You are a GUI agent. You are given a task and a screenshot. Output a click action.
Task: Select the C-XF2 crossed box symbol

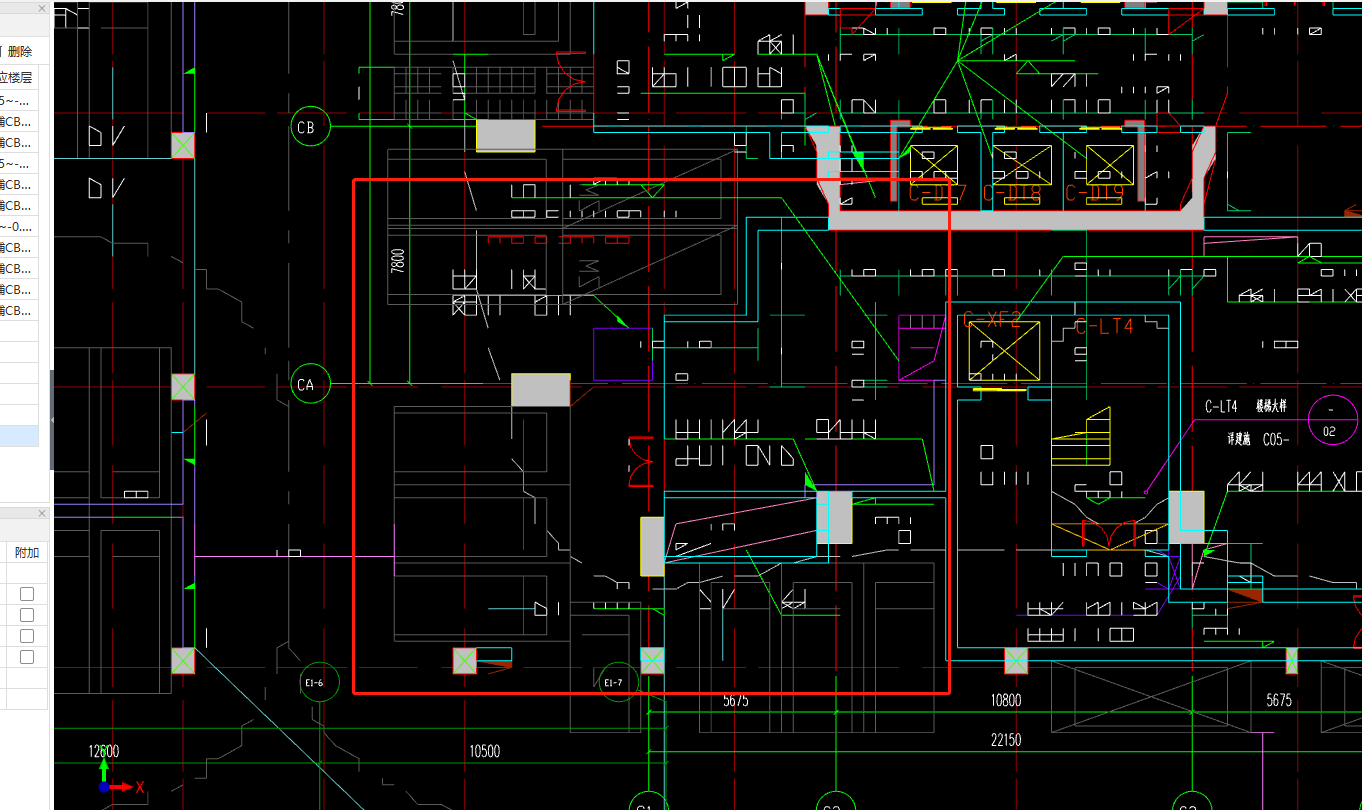(1004, 351)
